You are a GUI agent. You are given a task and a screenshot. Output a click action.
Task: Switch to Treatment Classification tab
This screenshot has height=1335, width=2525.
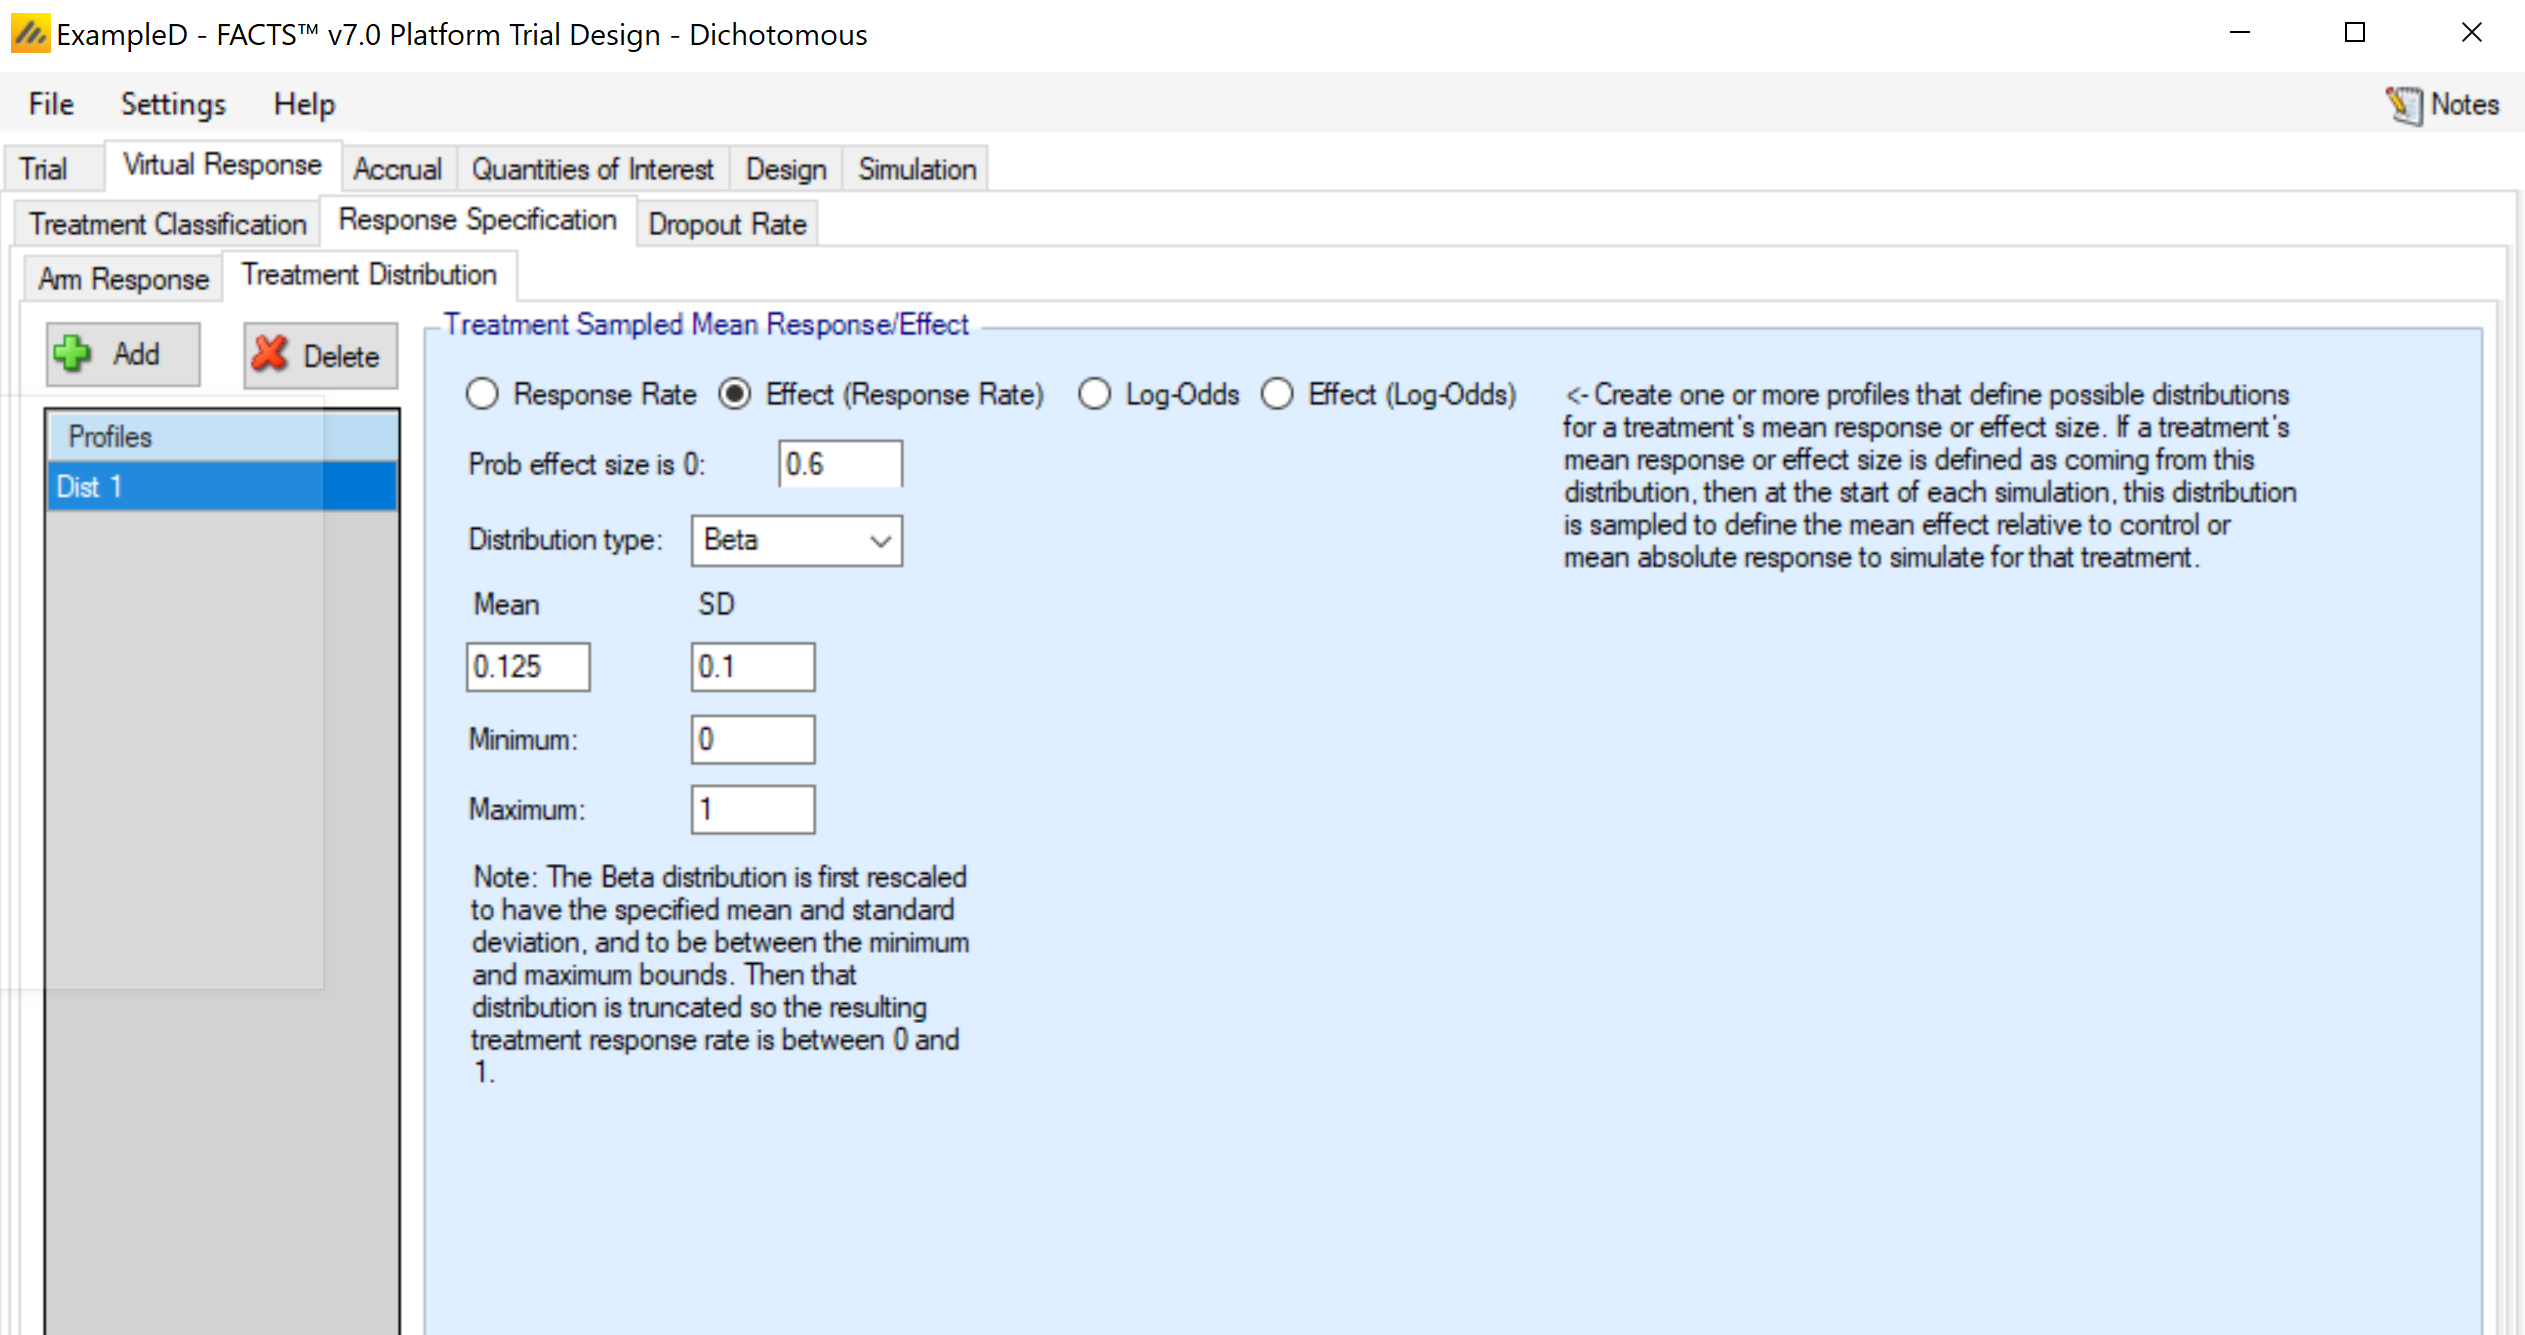pyautogui.click(x=167, y=224)
